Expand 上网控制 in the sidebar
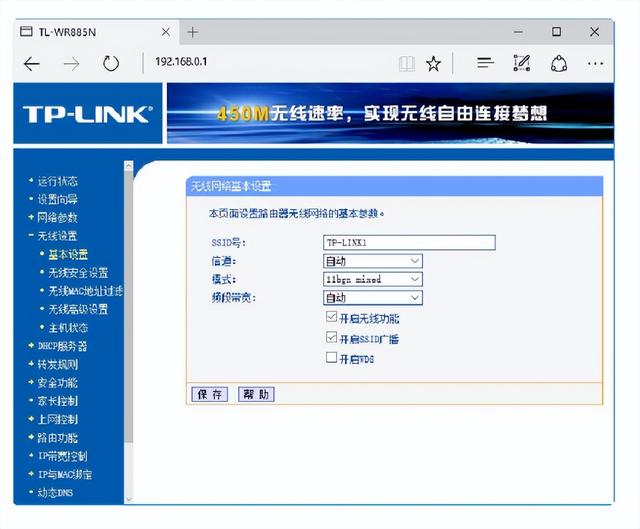Viewport: 640px width, 529px height. click(x=57, y=419)
